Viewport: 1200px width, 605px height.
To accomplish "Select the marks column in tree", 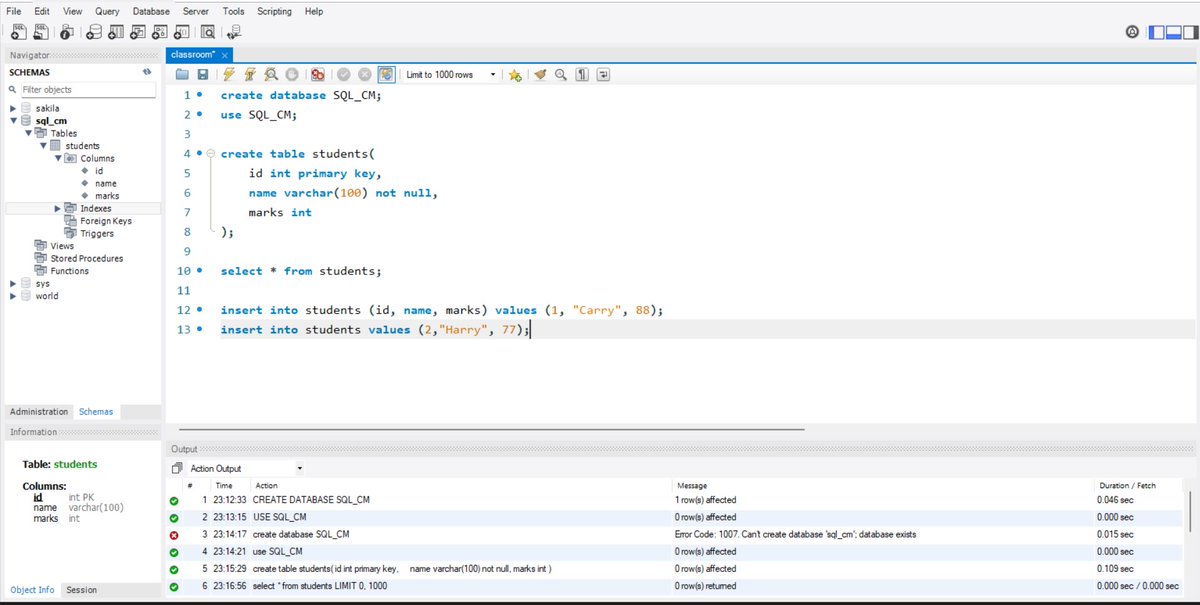I will pyautogui.click(x=107, y=196).
